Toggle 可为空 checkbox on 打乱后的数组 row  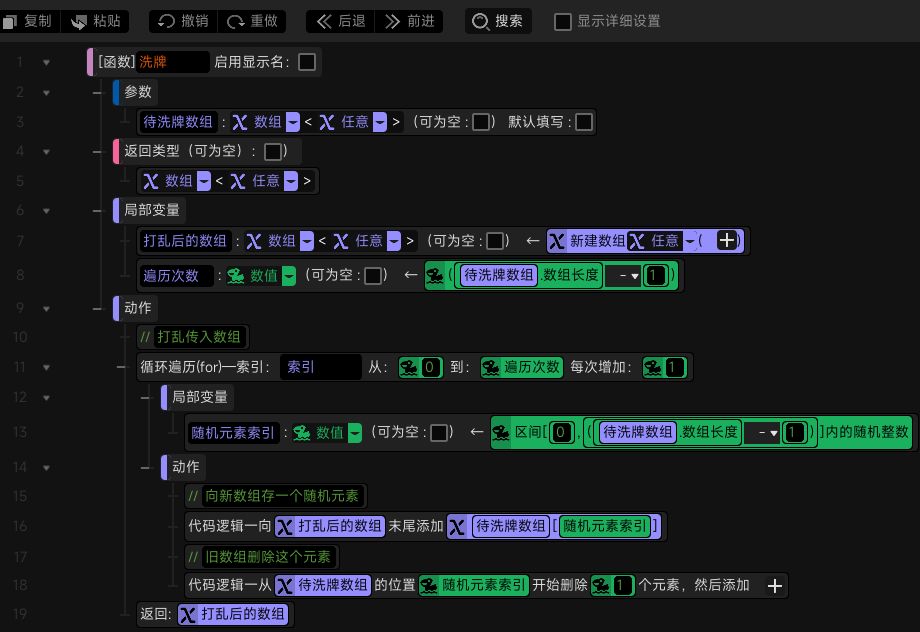point(495,241)
